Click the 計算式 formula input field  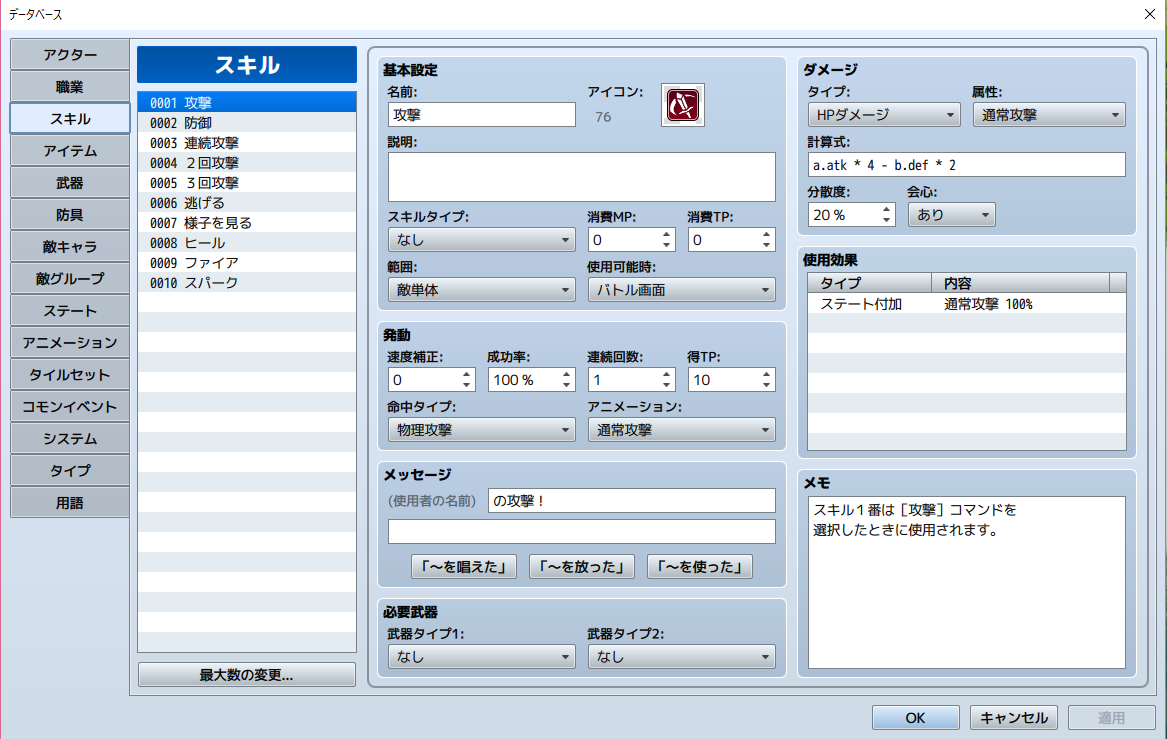(966, 165)
